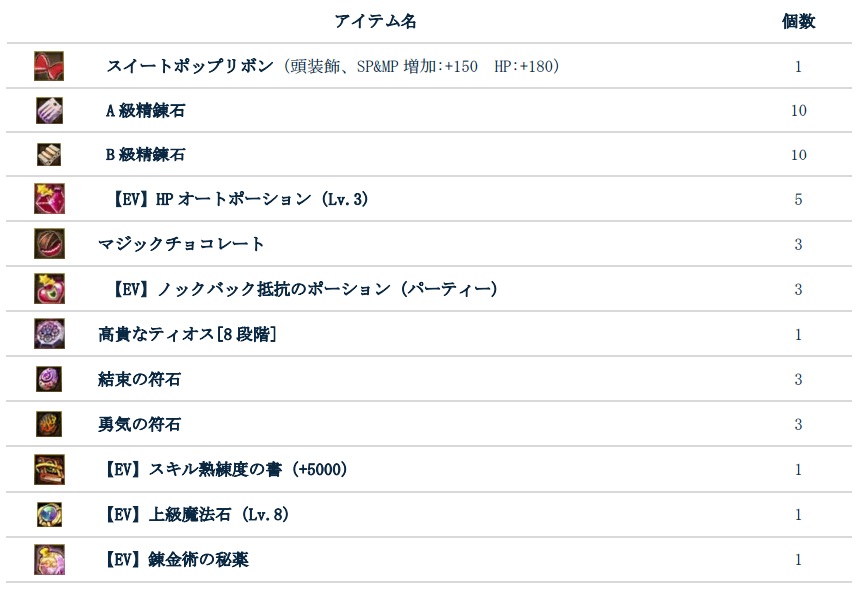This screenshot has height=591, width=858.
Task: Click the スイートポップリボン item name
Action: click(x=190, y=66)
